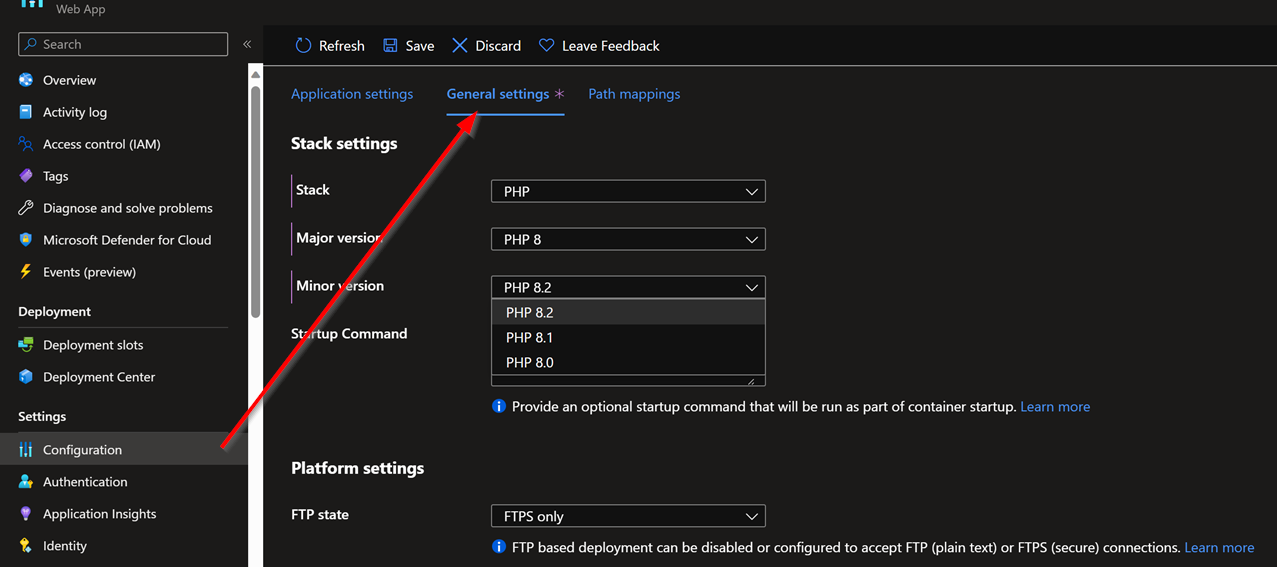The image size is (1277, 567).
Task: Switch to Path mappings tab
Action: [x=634, y=94]
